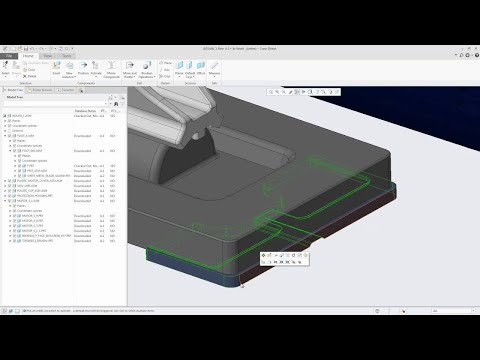This screenshot has height=360, width=480.
Task: Click the first icon in floating mini toolbar
Action: (263, 255)
